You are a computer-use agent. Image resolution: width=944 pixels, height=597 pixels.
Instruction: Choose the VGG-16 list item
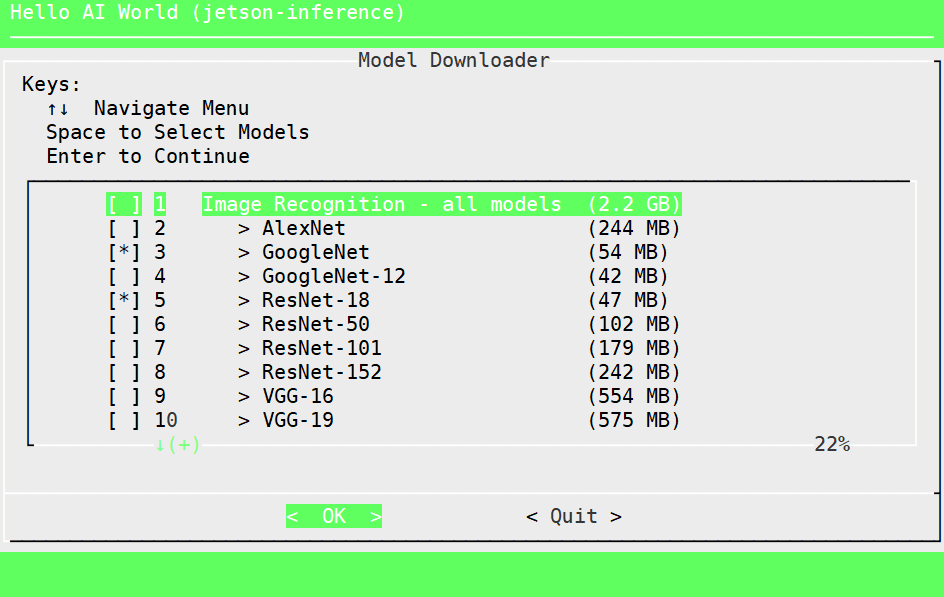[x=298, y=396]
